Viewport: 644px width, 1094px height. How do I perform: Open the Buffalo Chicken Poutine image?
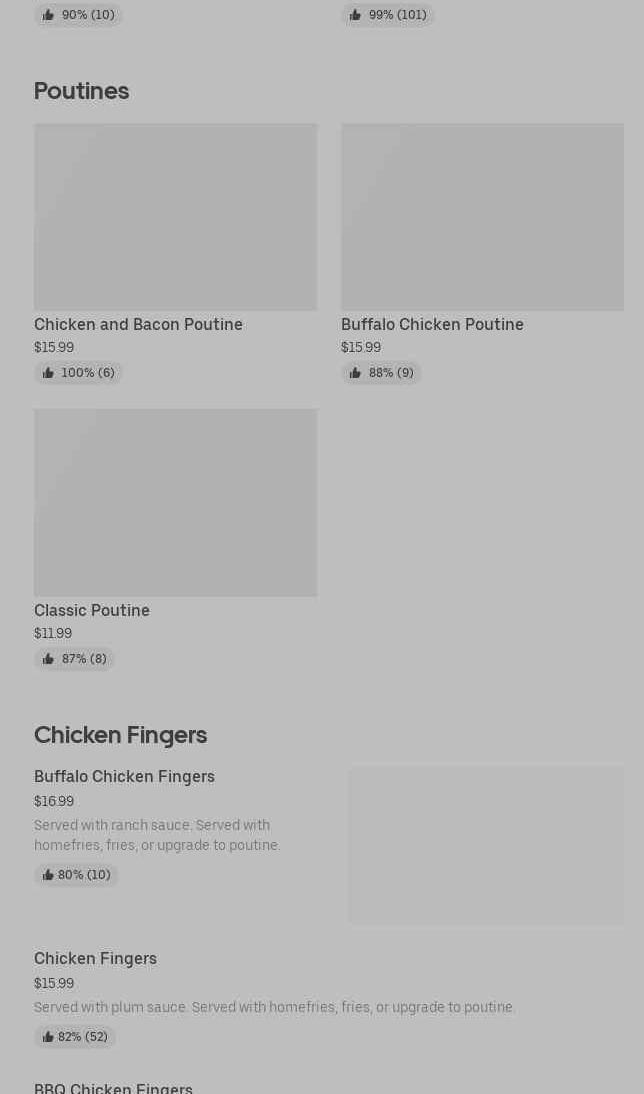(x=482, y=217)
